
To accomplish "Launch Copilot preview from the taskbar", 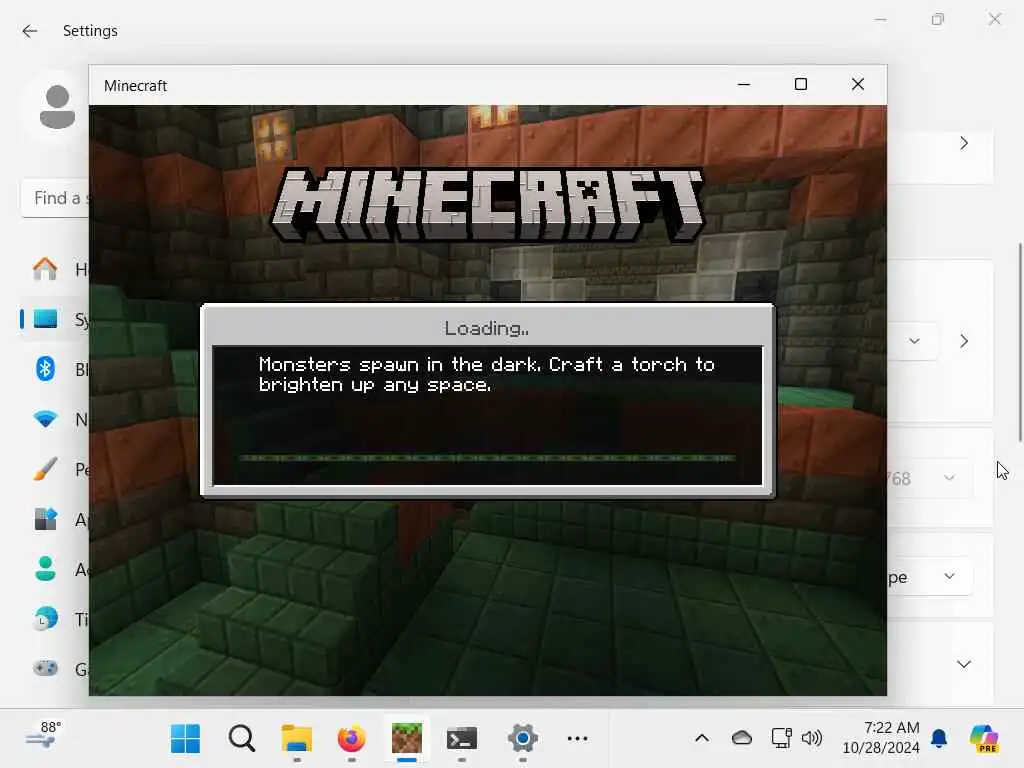I will coord(985,739).
